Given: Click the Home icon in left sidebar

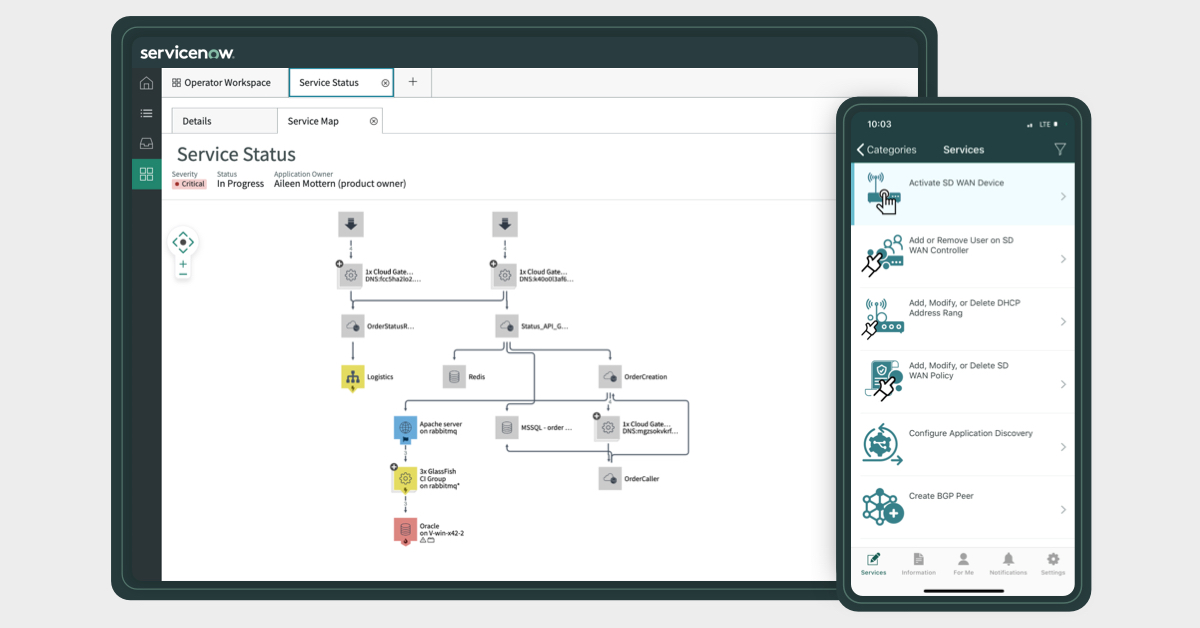Looking at the screenshot, I should point(146,83).
